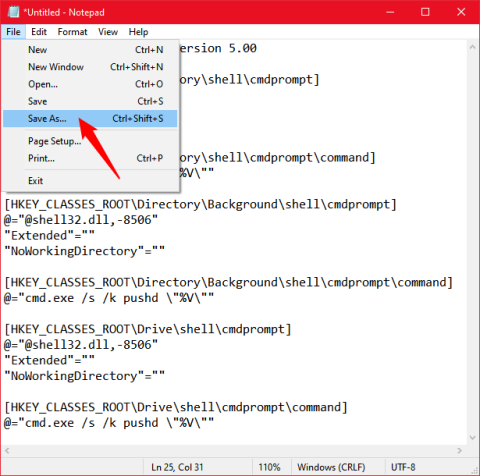This screenshot has width=480, height=476.
Task: Open the File menu
Action: [13, 32]
